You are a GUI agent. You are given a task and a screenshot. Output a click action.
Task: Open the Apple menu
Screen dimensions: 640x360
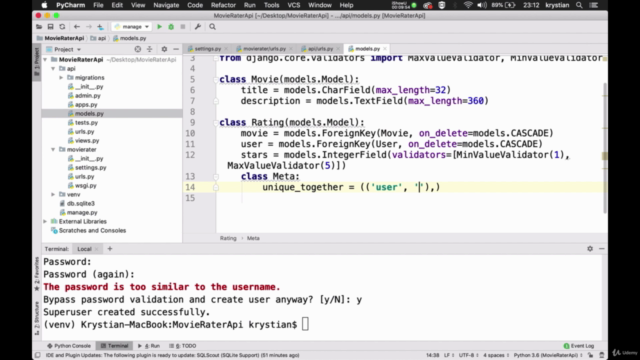click(x=44, y=5)
